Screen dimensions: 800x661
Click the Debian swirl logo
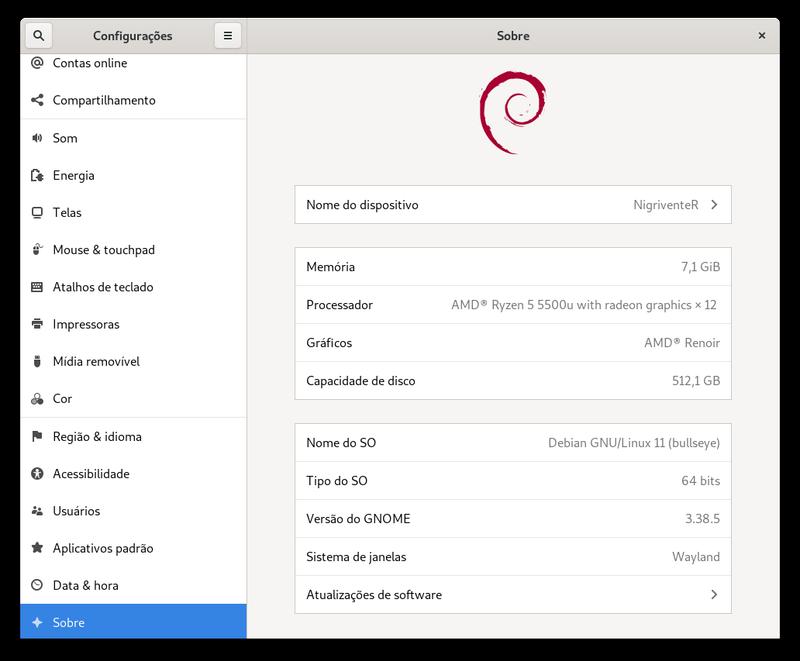coord(512,113)
